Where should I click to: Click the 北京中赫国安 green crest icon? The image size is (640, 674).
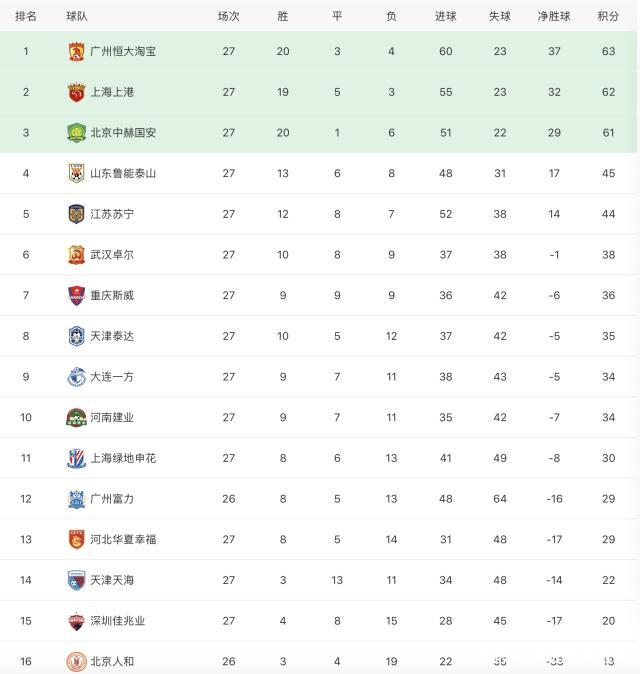coord(76,132)
